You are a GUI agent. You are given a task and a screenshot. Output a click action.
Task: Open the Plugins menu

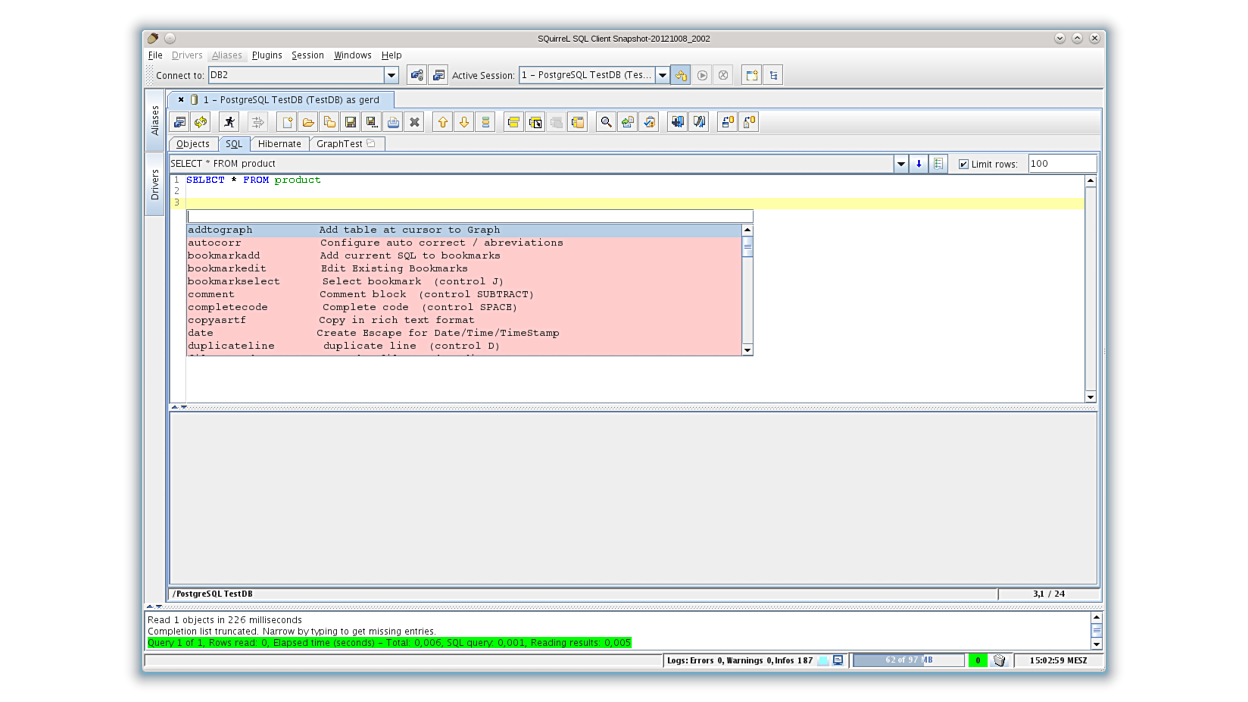pyautogui.click(x=267, y=55)
